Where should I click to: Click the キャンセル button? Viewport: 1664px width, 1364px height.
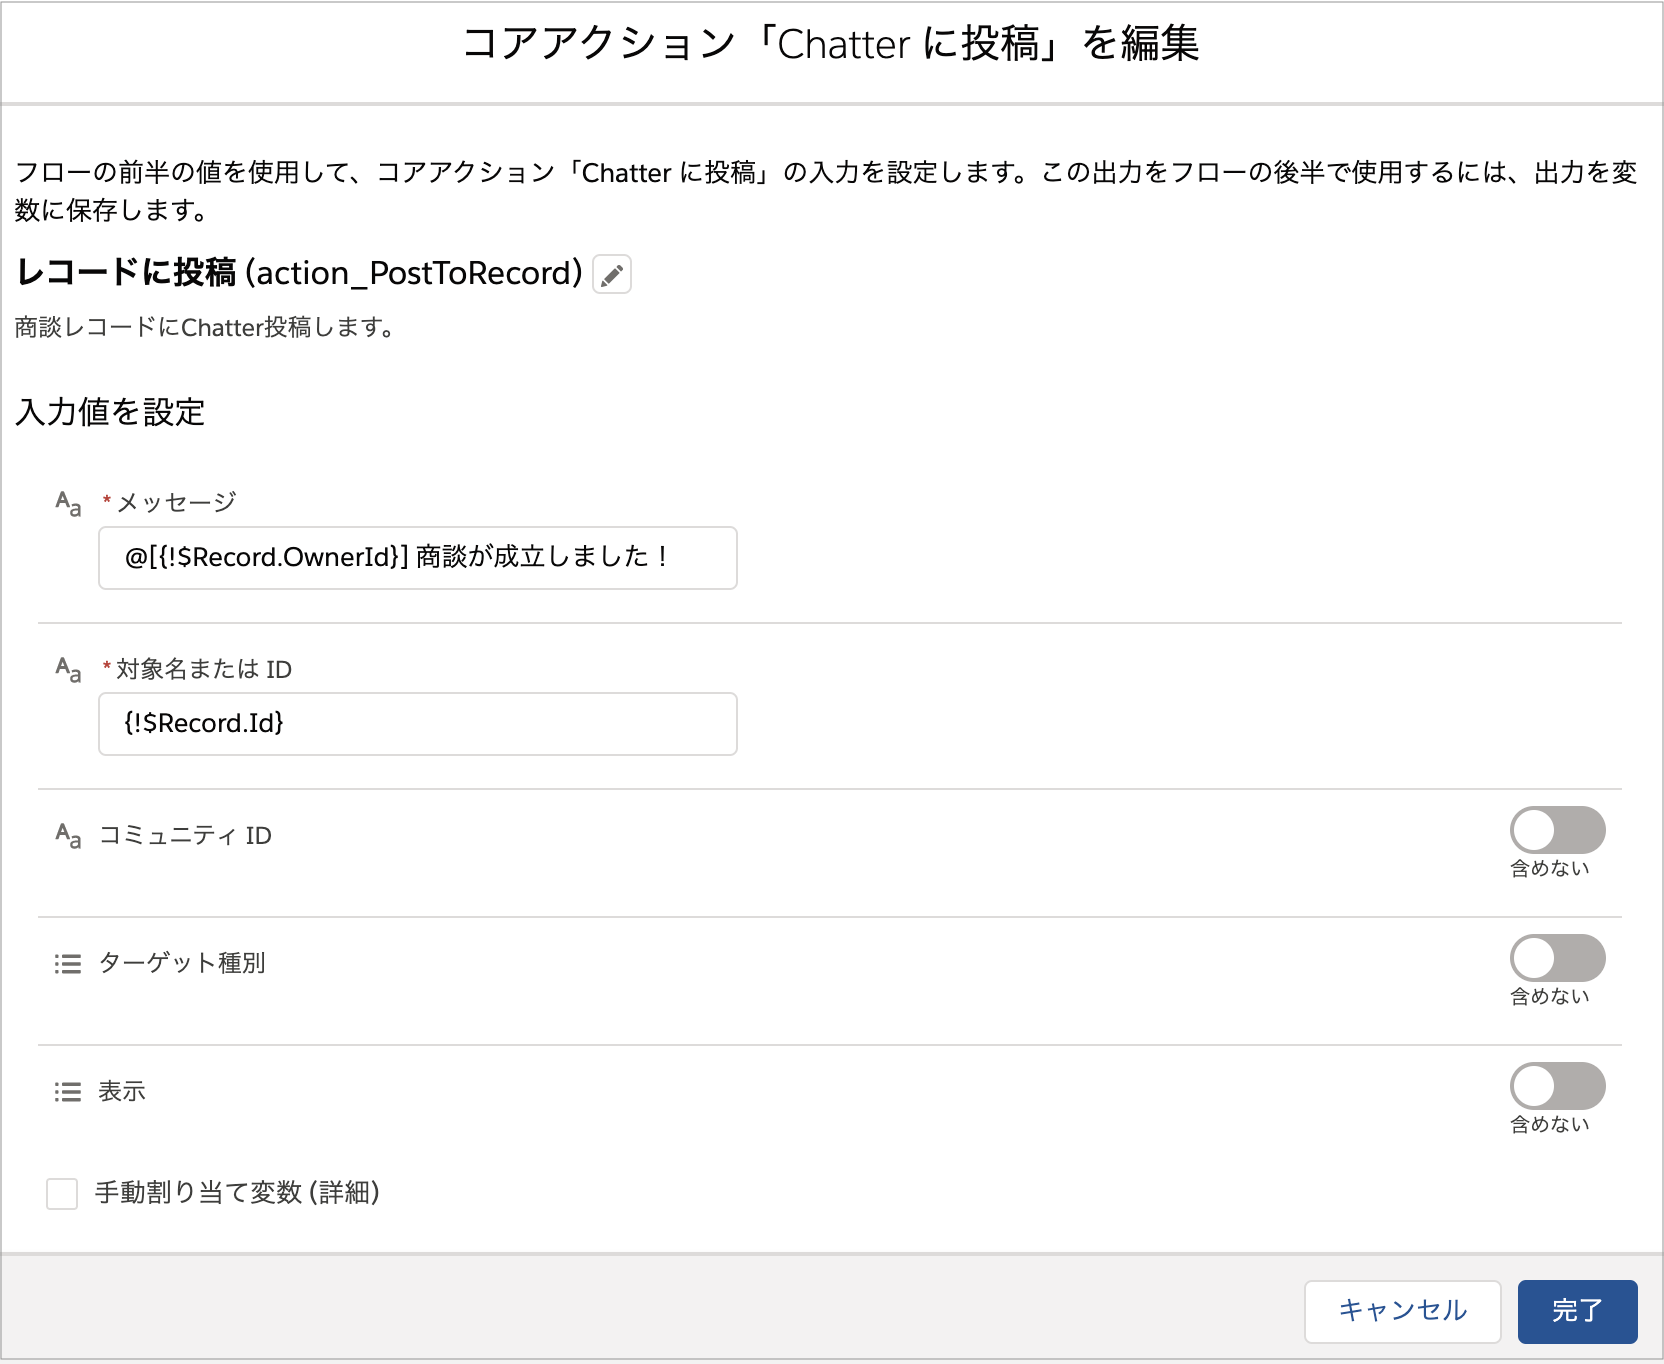click(x=1403, y=1311)
